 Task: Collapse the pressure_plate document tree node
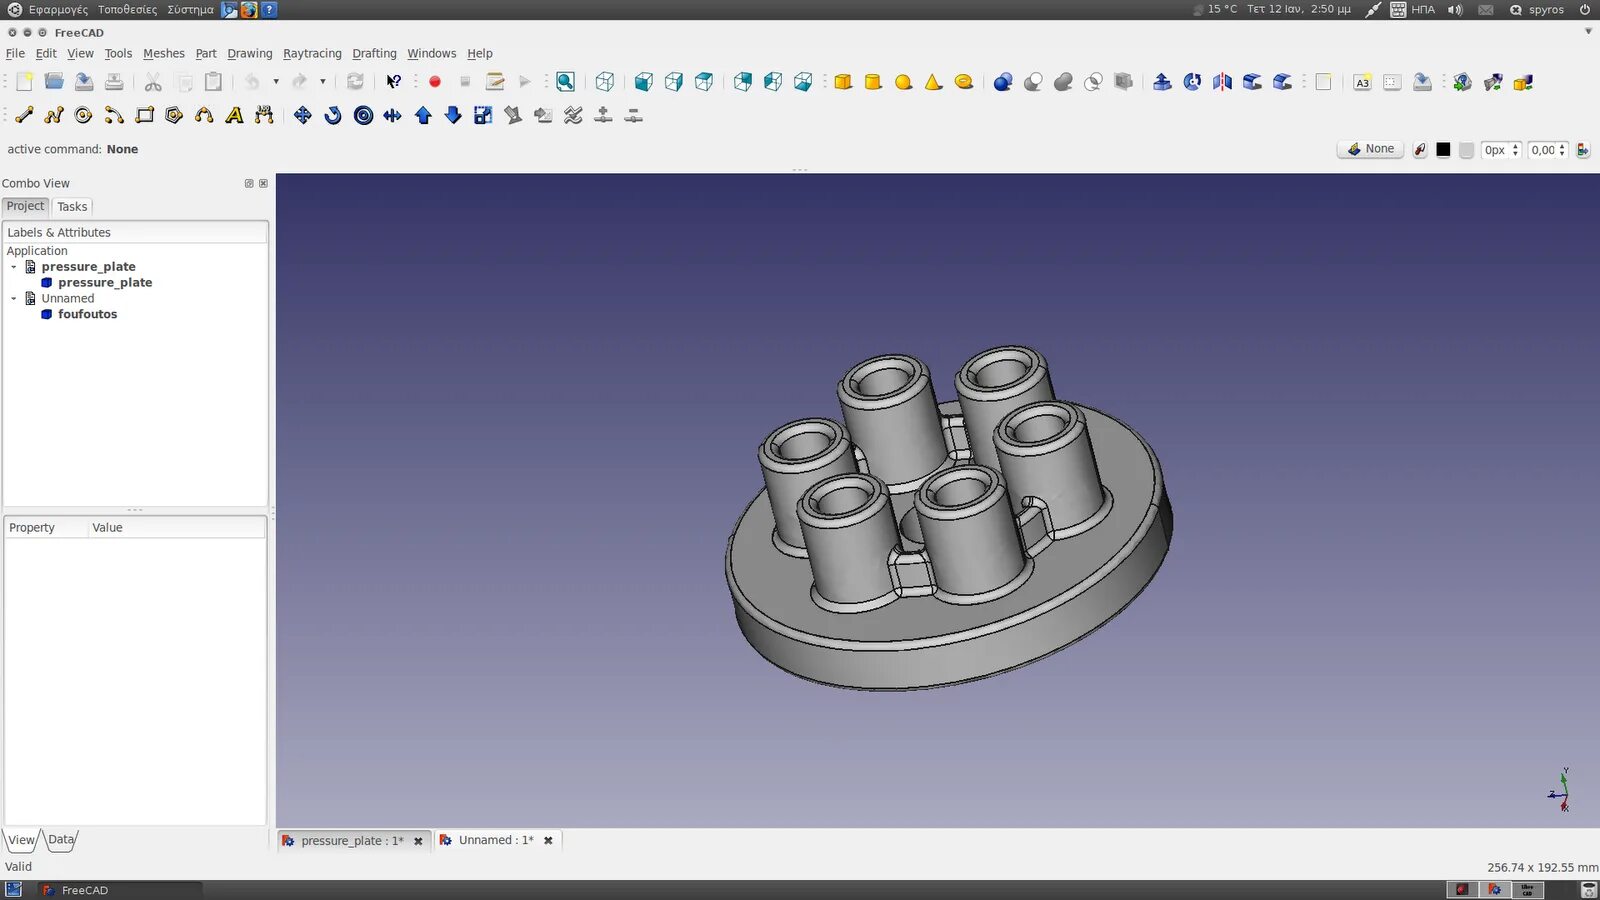[14, 267]
